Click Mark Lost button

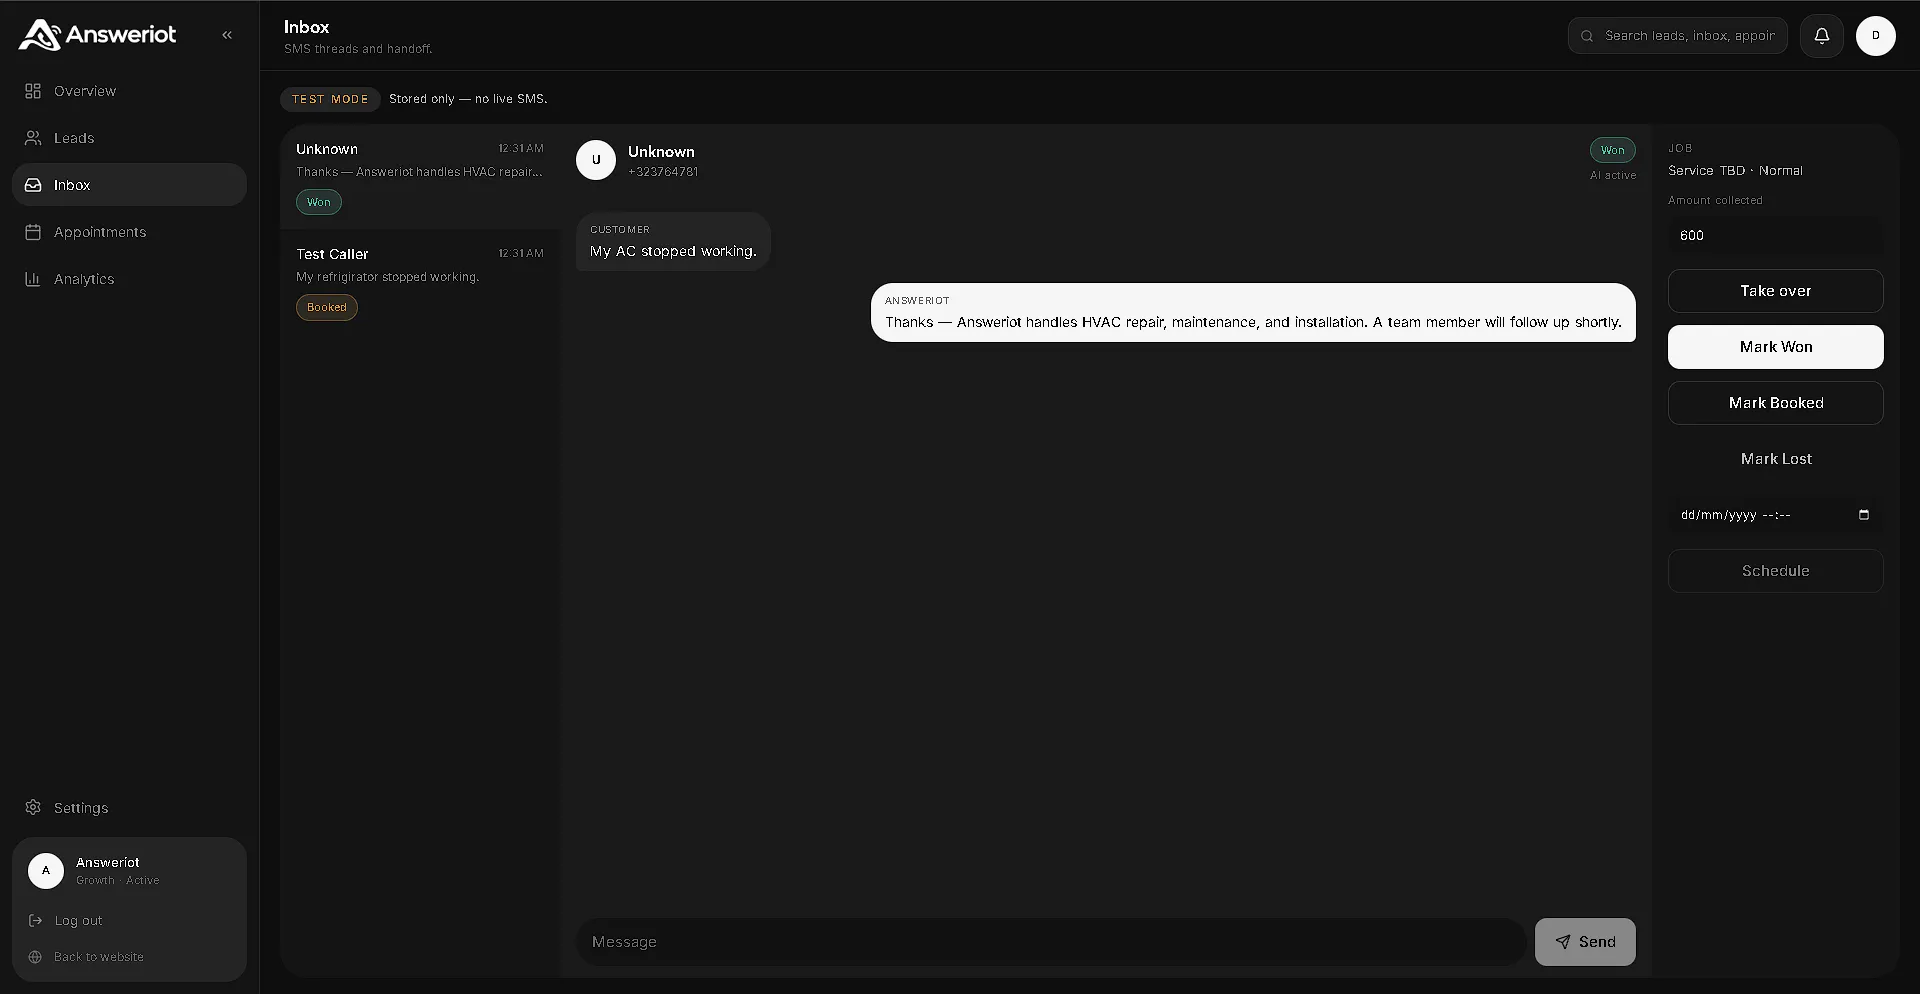pos(1776,459)
